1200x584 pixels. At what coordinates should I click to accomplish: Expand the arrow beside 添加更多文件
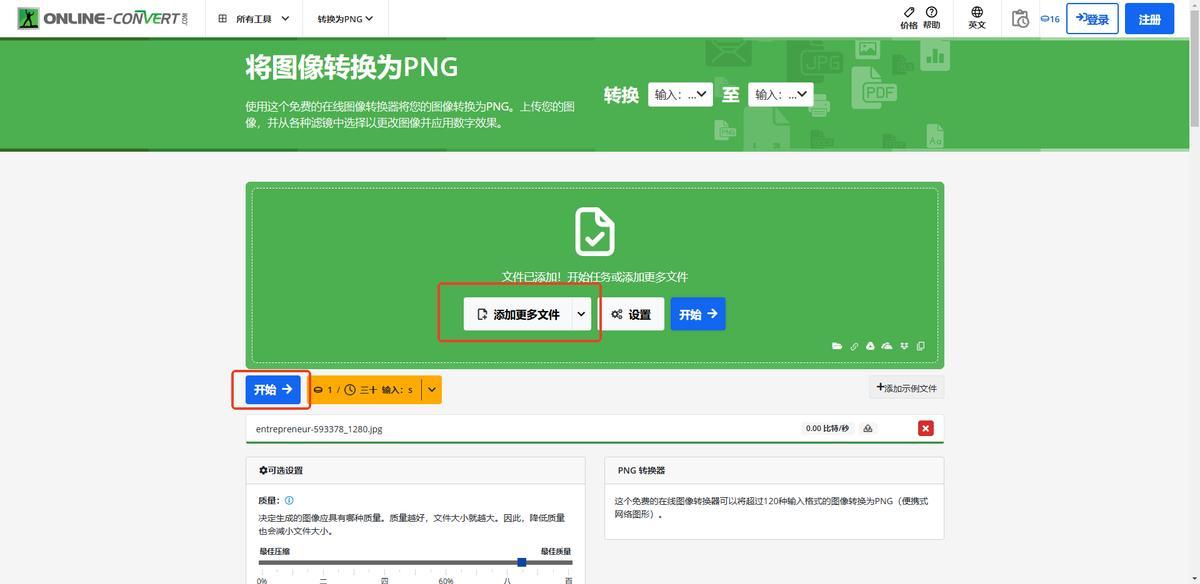tap(581, 314)
